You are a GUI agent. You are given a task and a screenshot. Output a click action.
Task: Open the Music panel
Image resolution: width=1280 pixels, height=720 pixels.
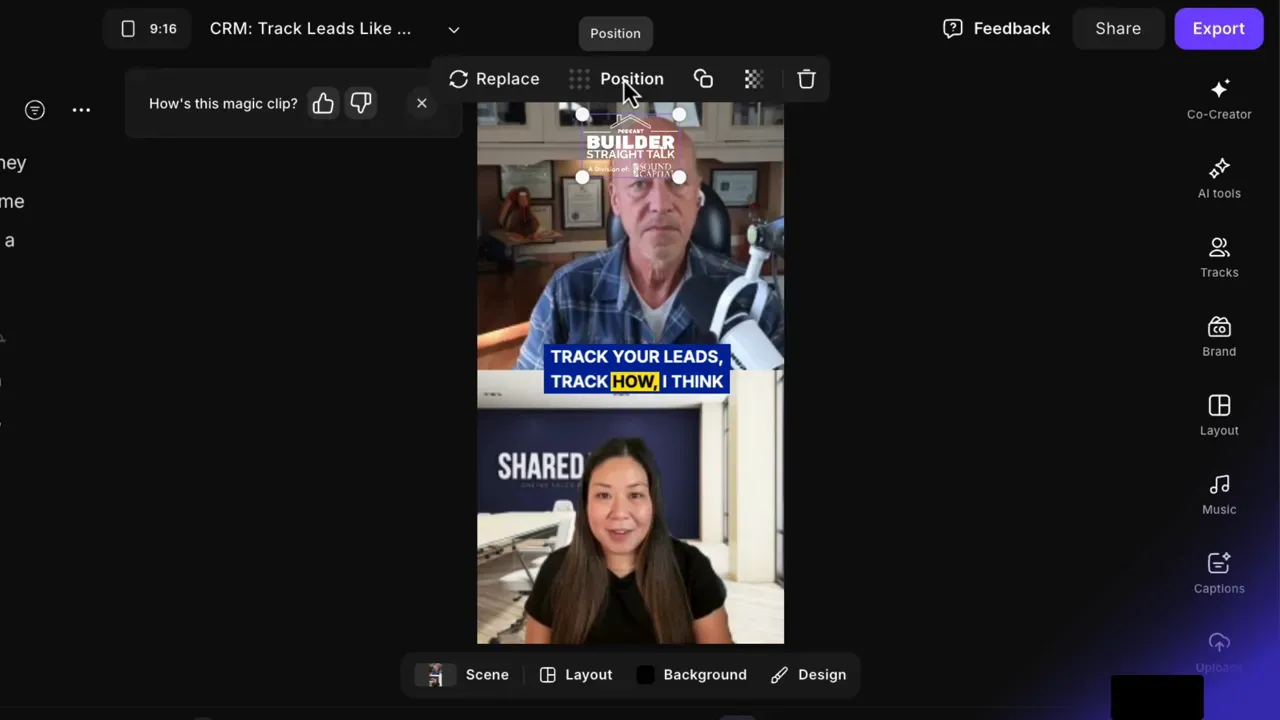(x=1219, y=494)
